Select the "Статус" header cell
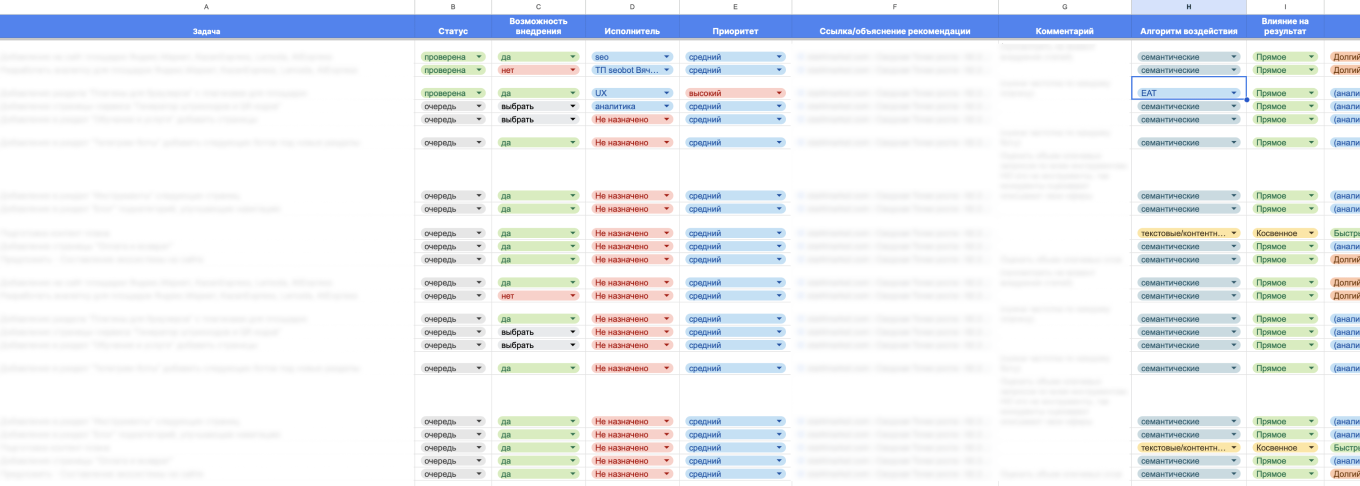The image size is (1360, 486). (x=452, y=31)
